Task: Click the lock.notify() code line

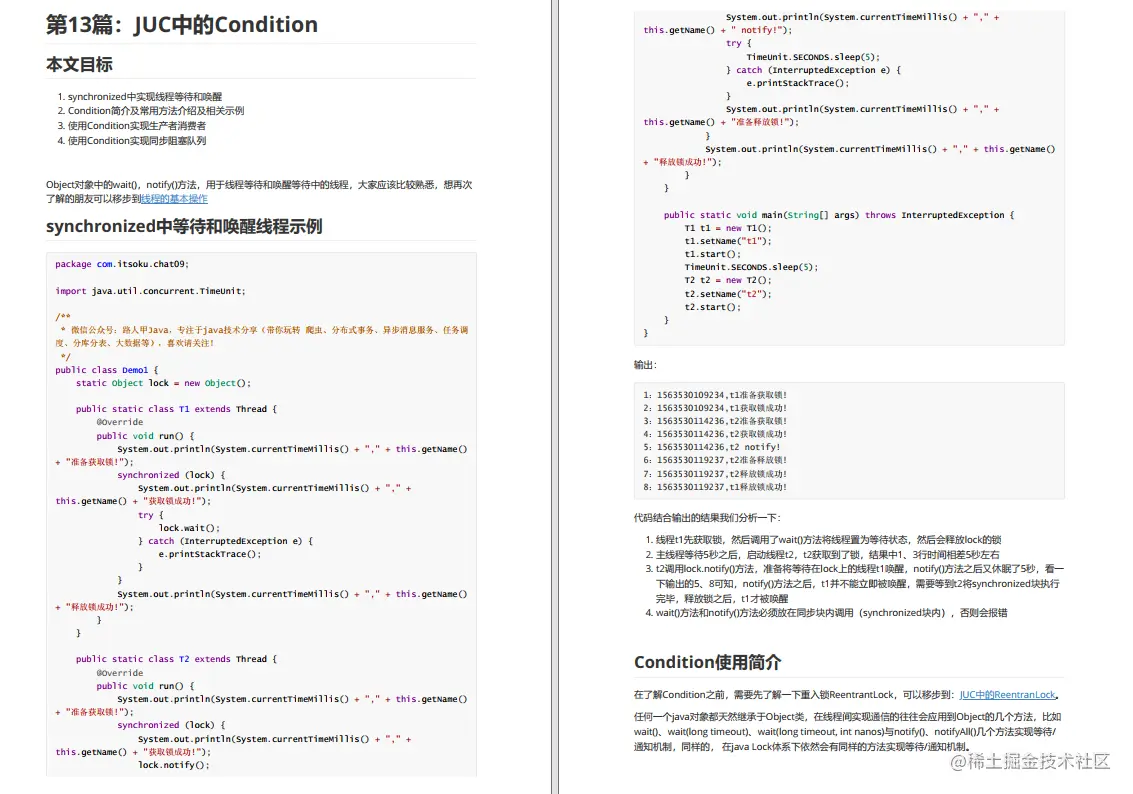Action: pyautogui.click(x=173, y=764)
